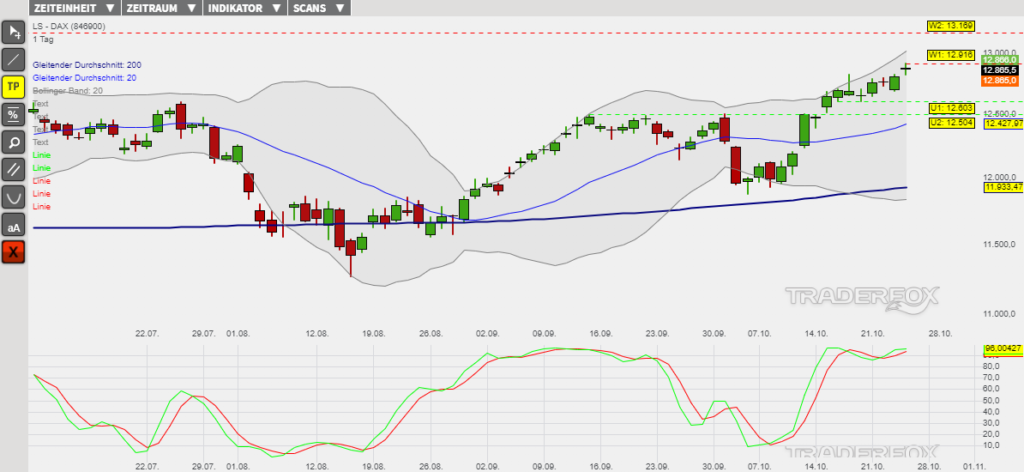1024x472 pixels.
Task: Select the U1: 12.603 support label
Action: click(x=950, y=108)
